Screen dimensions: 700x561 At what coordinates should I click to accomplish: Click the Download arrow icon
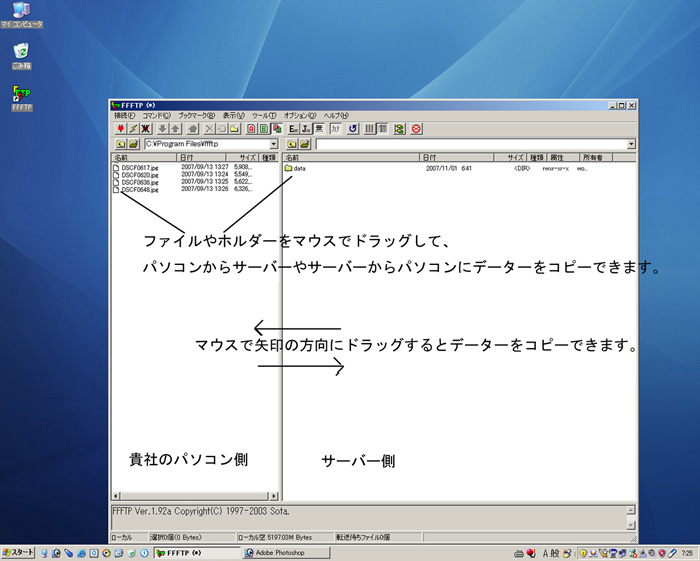point(163,129)
